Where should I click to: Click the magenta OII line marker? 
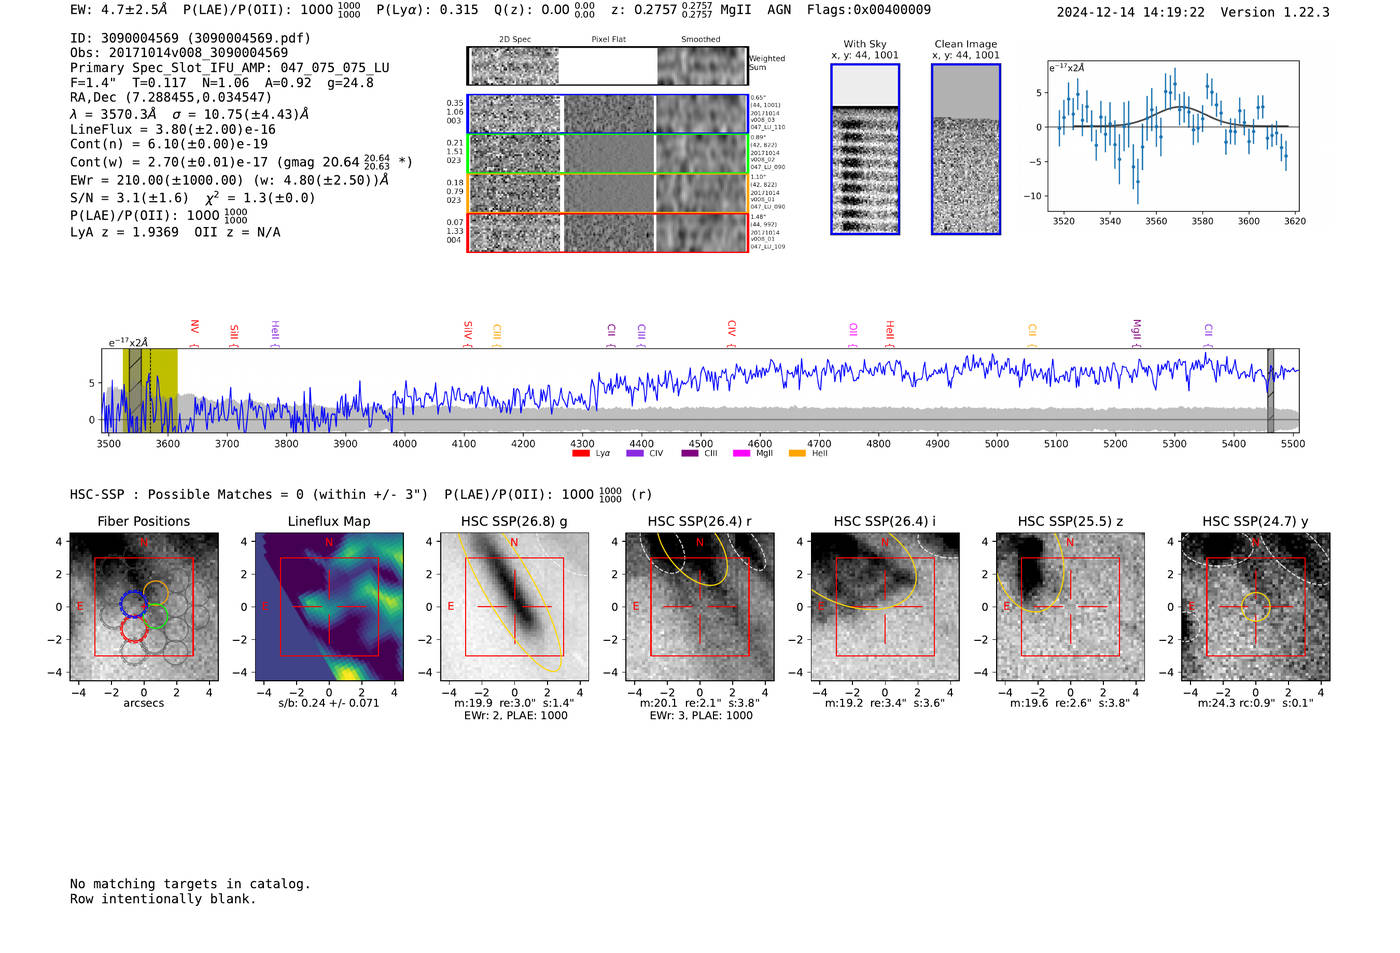click(853, 333)
